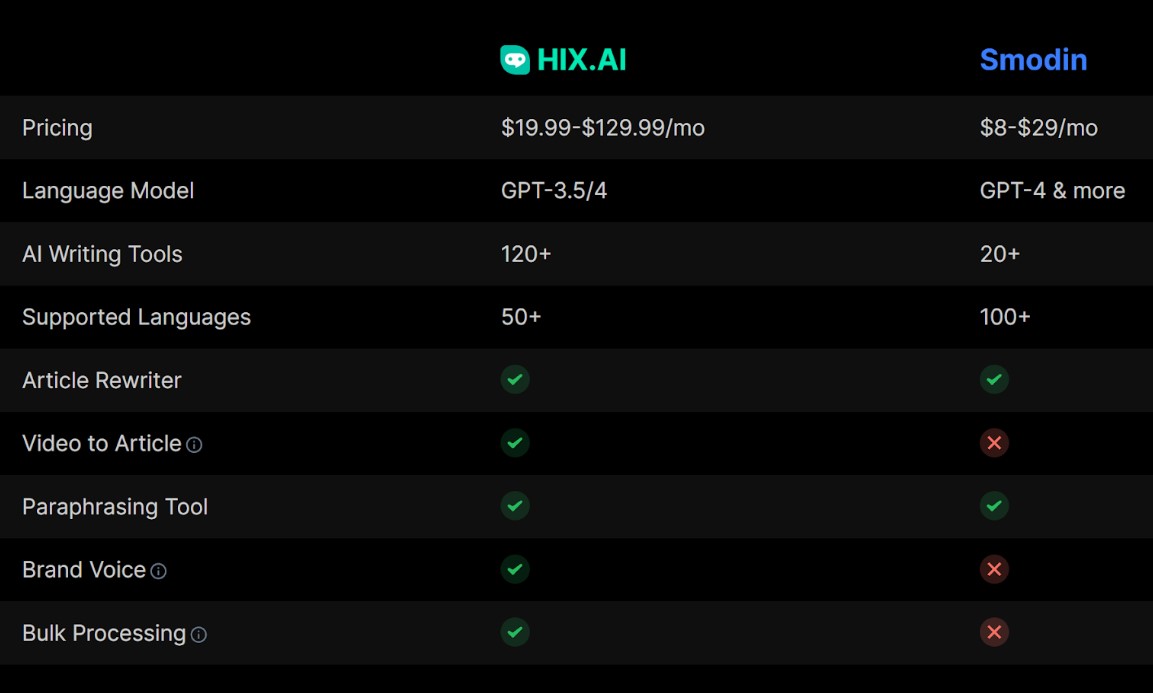Click the Supported Languages row label
The image size is (1153, 693).
pyautogui.click(x=137, y=318)
